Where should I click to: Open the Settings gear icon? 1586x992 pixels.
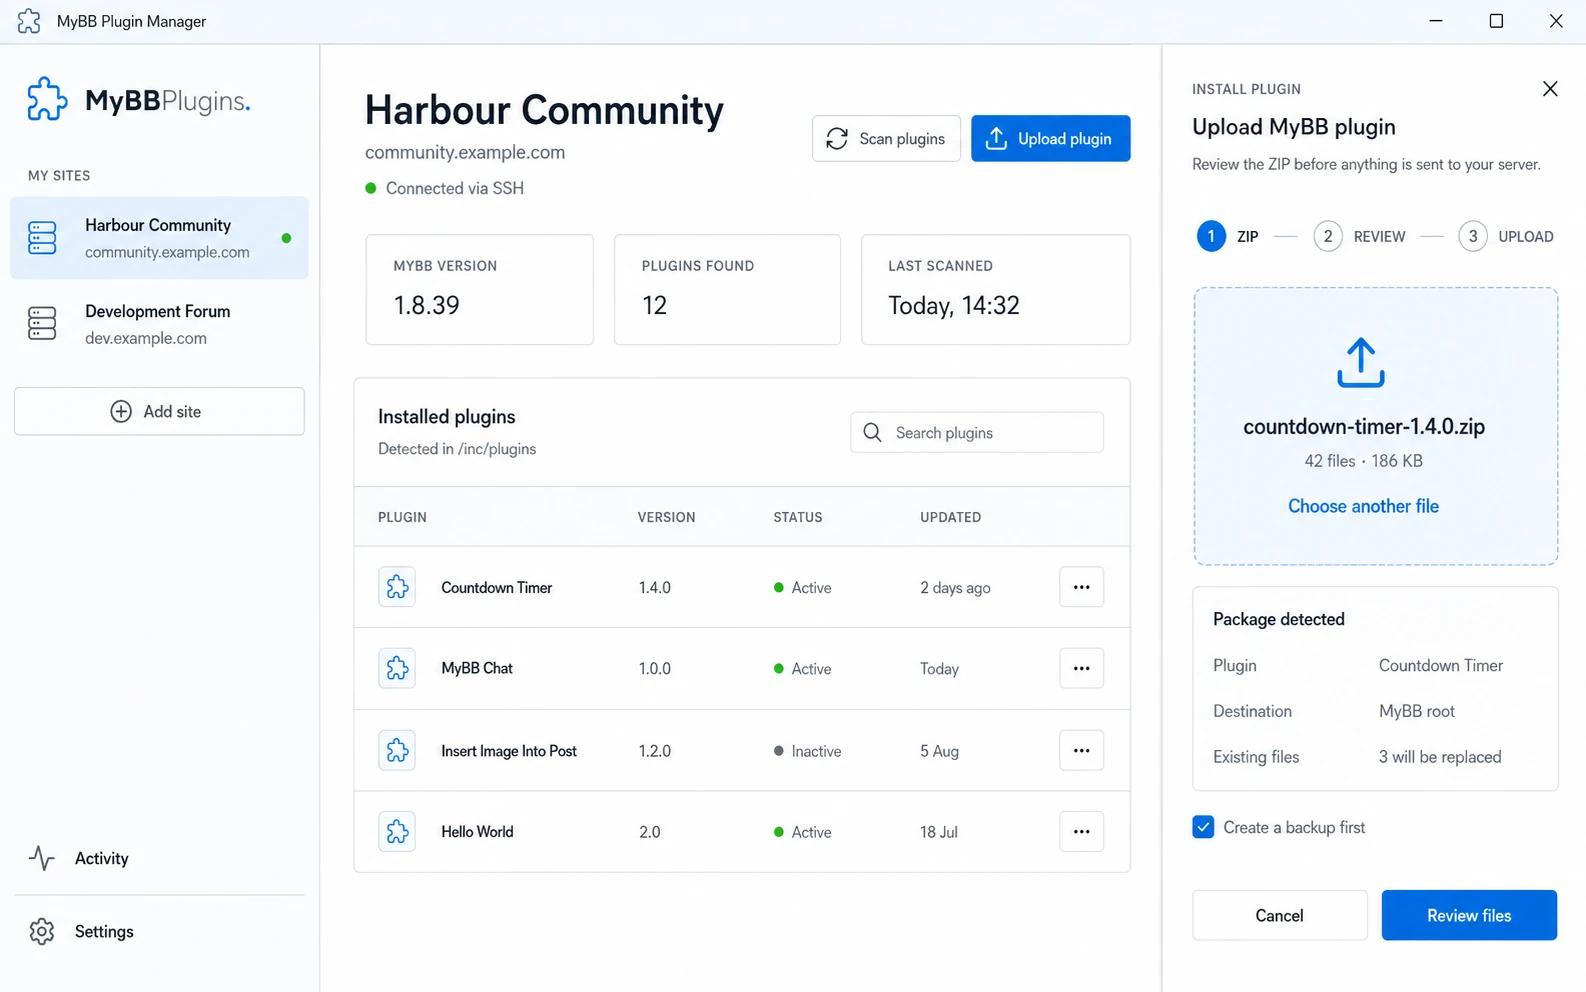tap(42, 931)
